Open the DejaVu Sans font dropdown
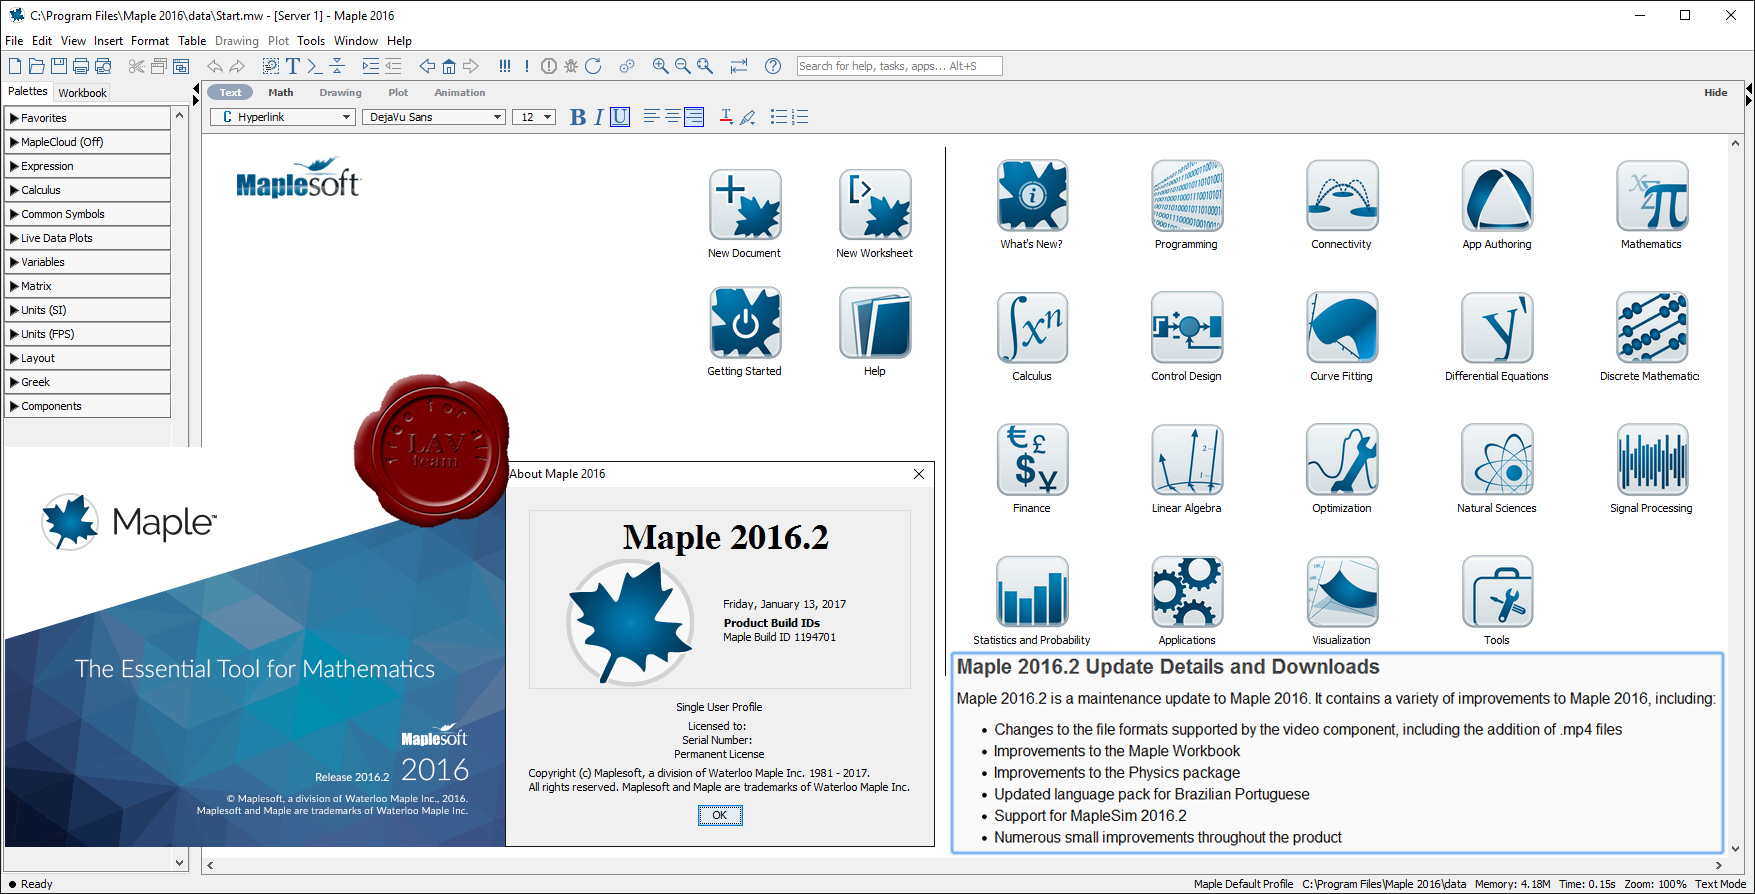Image resolution: width=1755 pixels, height=894 pixels. coord(434,117)
